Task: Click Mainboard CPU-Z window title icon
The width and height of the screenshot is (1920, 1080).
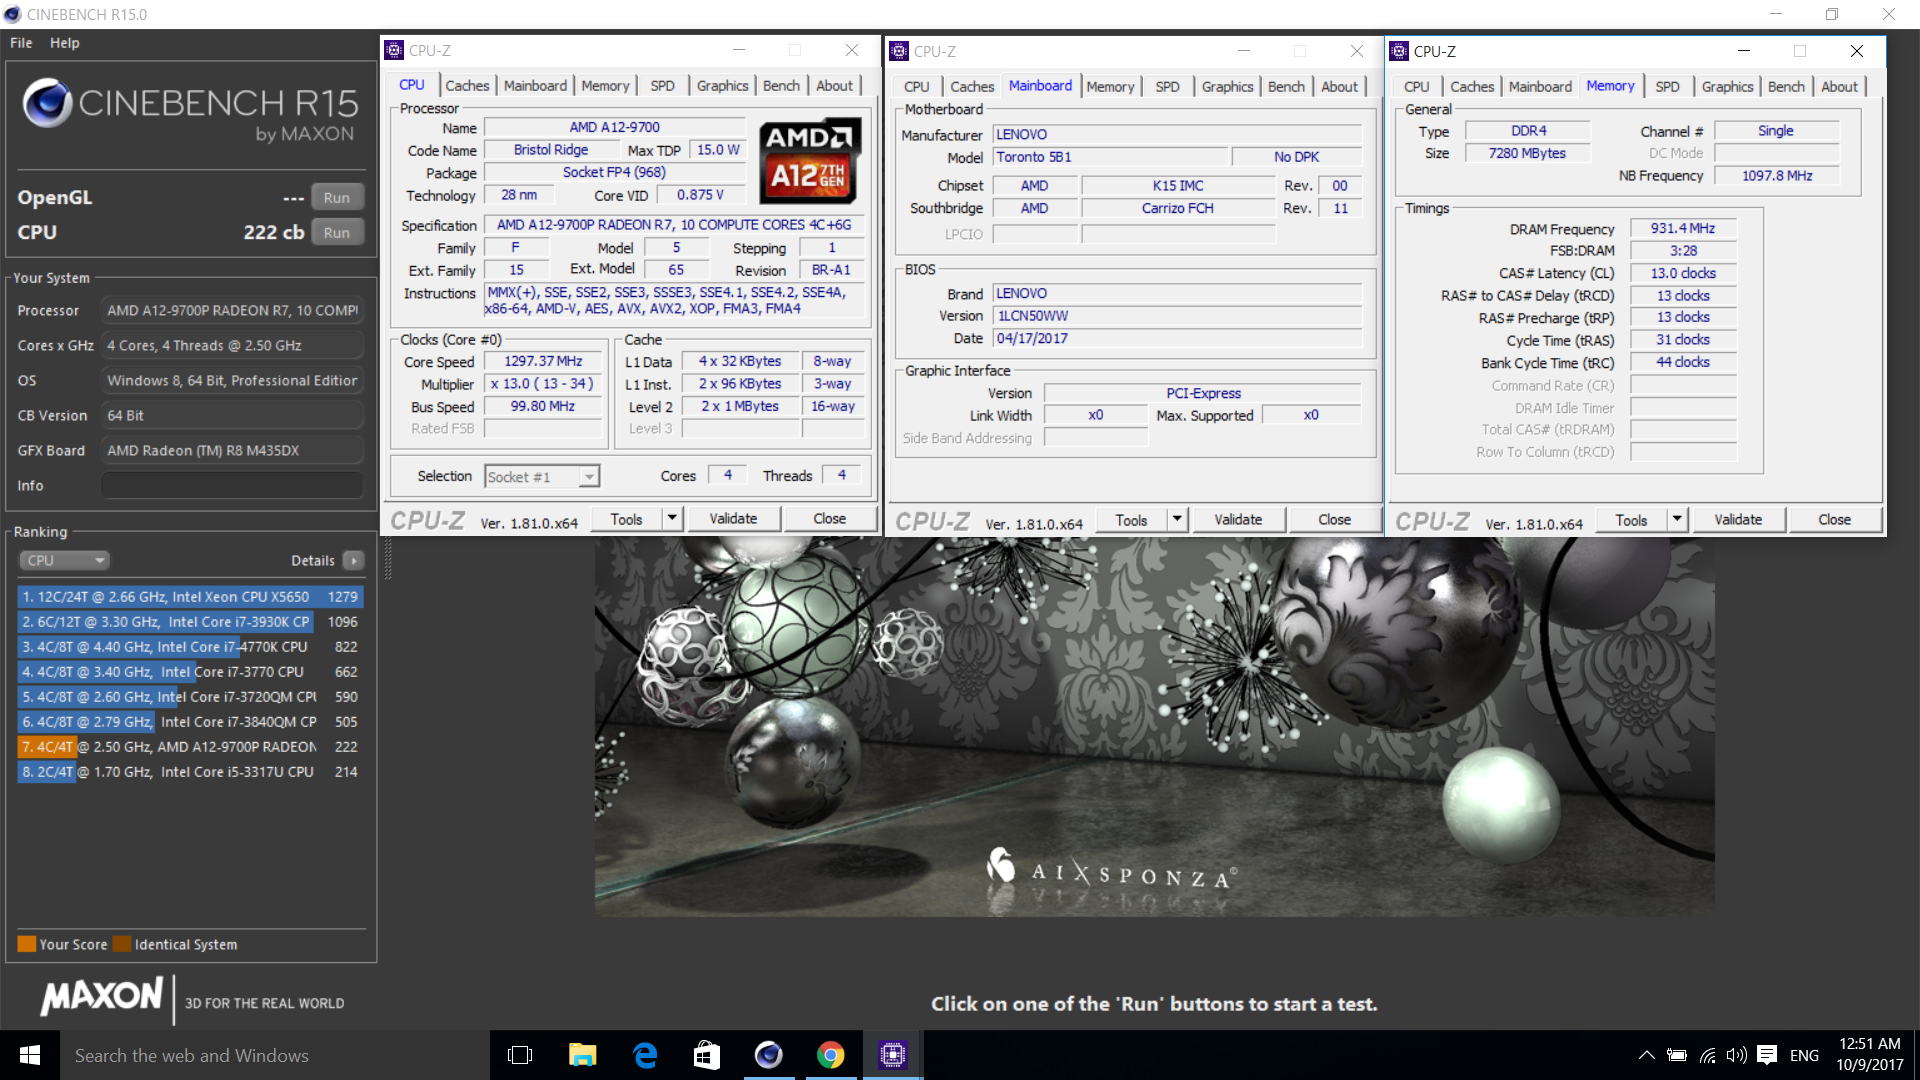Action: (x=899, y=51)
